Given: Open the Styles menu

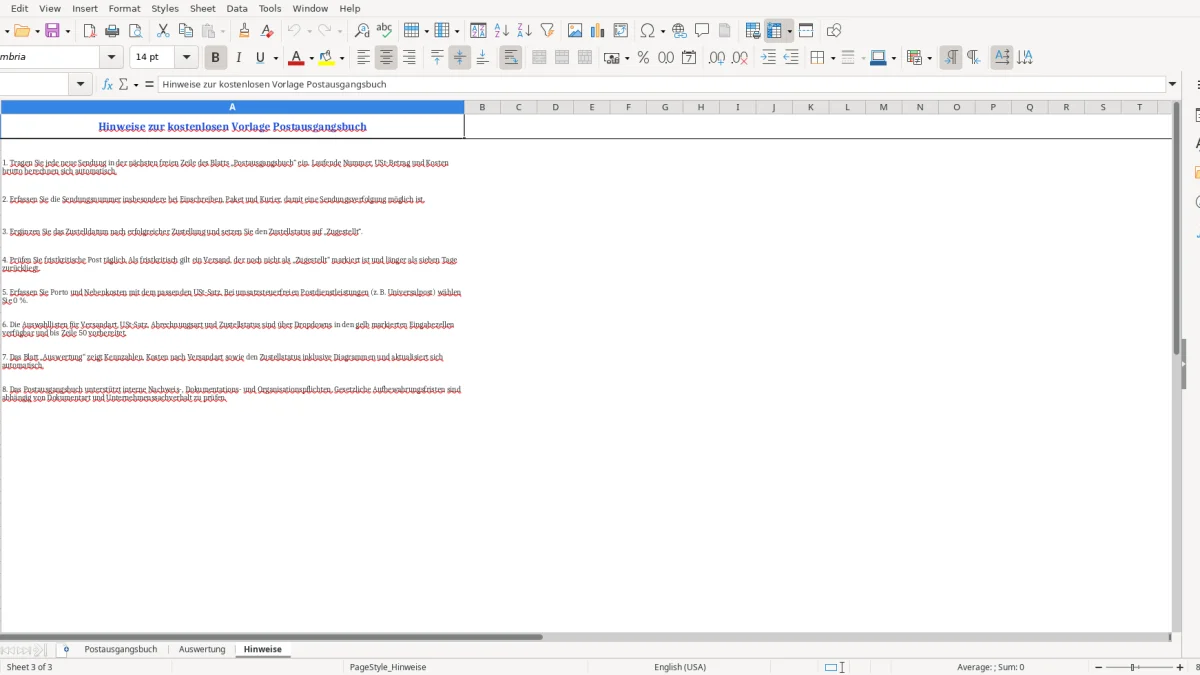Looking at the screenshot, I should (165, 8).
